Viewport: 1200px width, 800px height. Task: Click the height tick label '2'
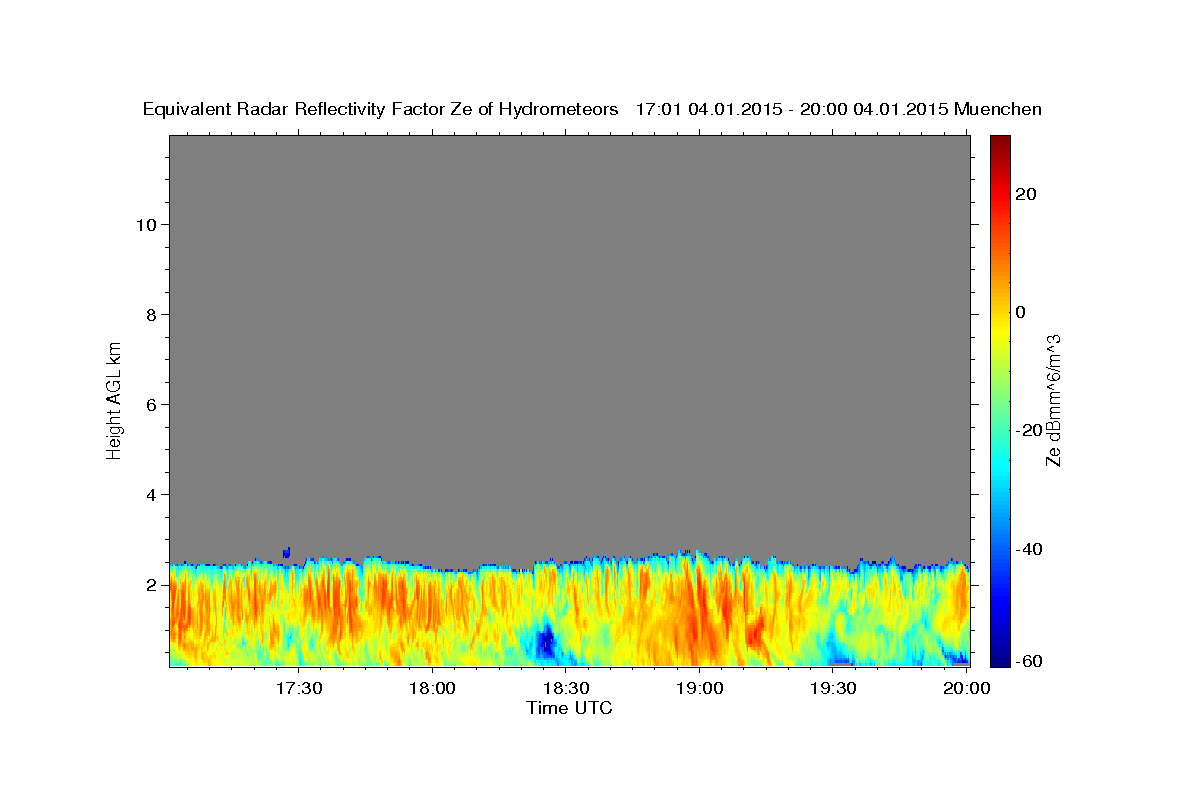(150, 584)
